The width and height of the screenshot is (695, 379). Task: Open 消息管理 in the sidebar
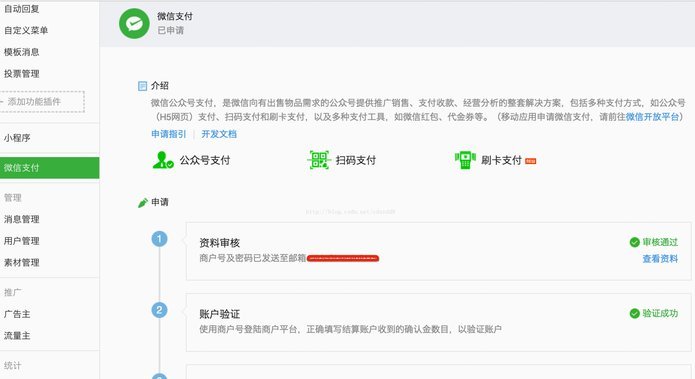coord(22,219)
